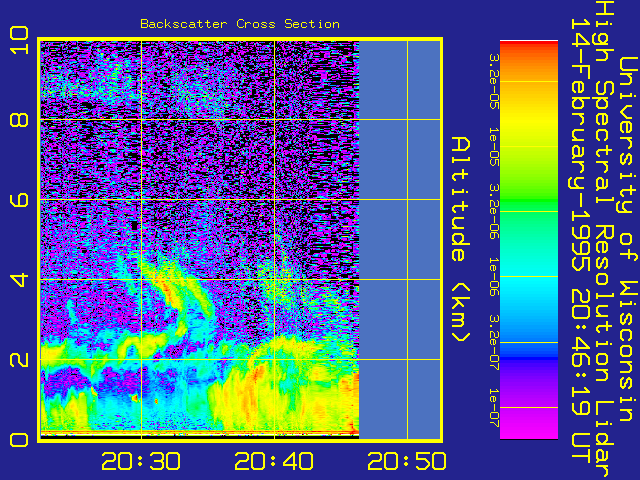Click the 'Altitude (km)' axis label
Screen dimensions: 640x480
pos(461,240)
